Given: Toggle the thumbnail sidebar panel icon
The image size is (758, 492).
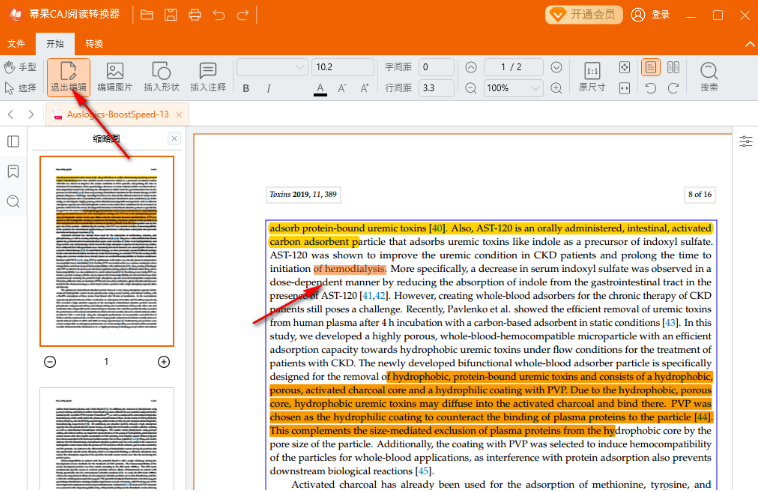Looking at the screenshot, I should pos(13,142).
